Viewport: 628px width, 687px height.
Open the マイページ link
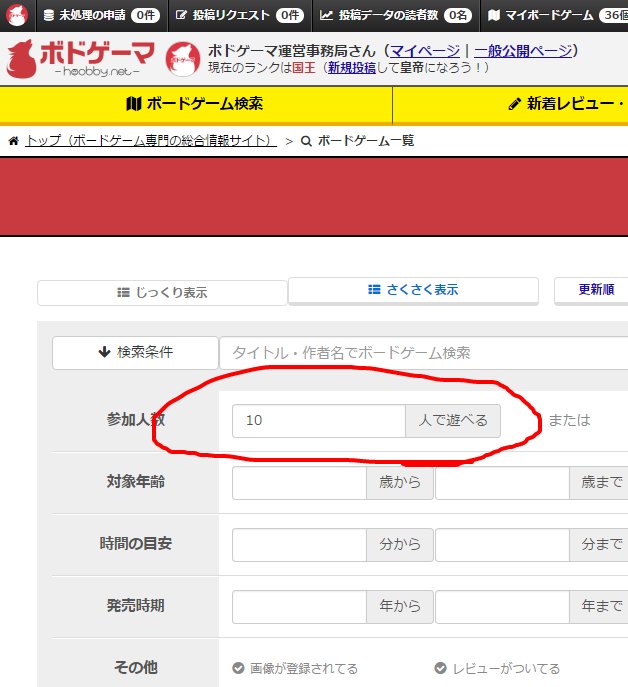click(x=425, y=51)
